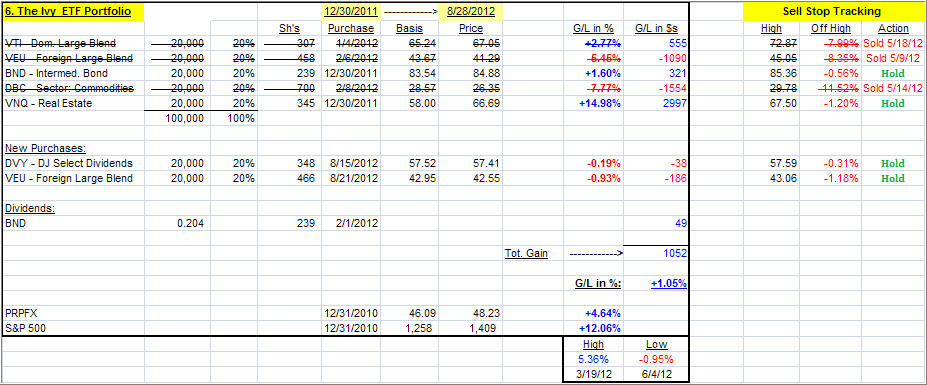Select the Sold 5/18/12 action cell
This screenshot has height=385, width=927.
893,43
